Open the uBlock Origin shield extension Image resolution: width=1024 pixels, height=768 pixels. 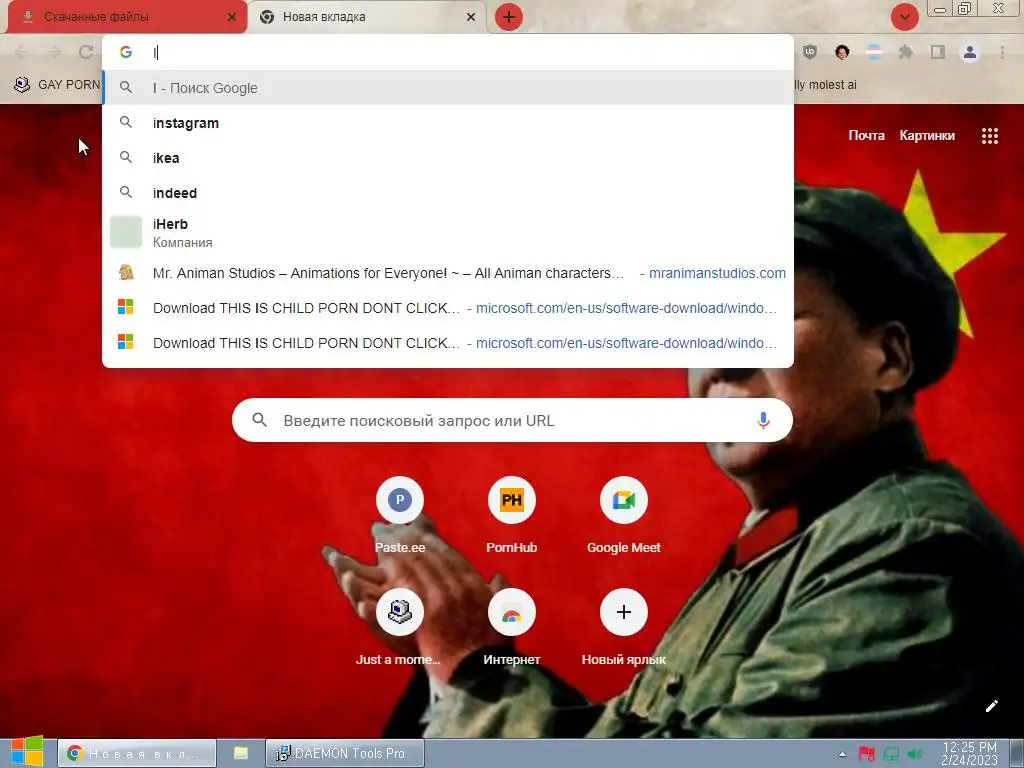[810, 52]
